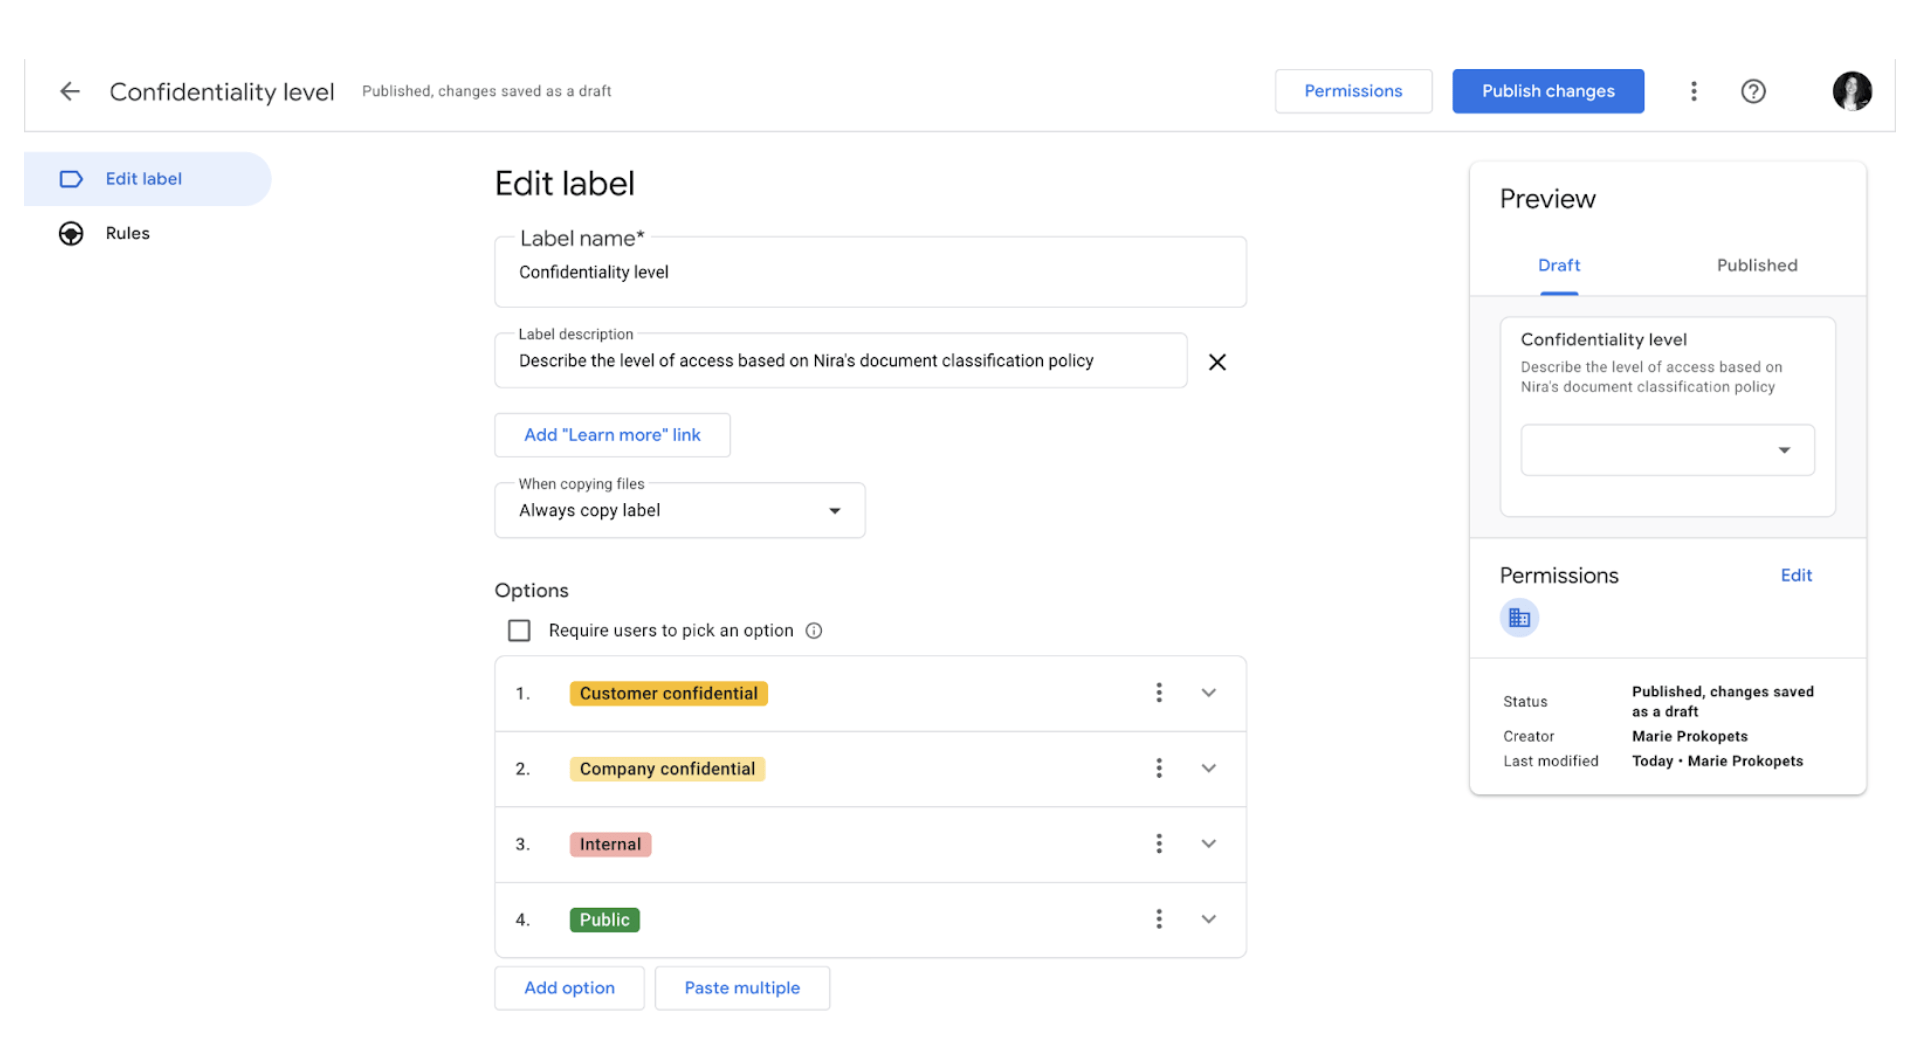1922x1040 pixels.
Task: Open more options for Customer confidential
Action: (1158, 693)
